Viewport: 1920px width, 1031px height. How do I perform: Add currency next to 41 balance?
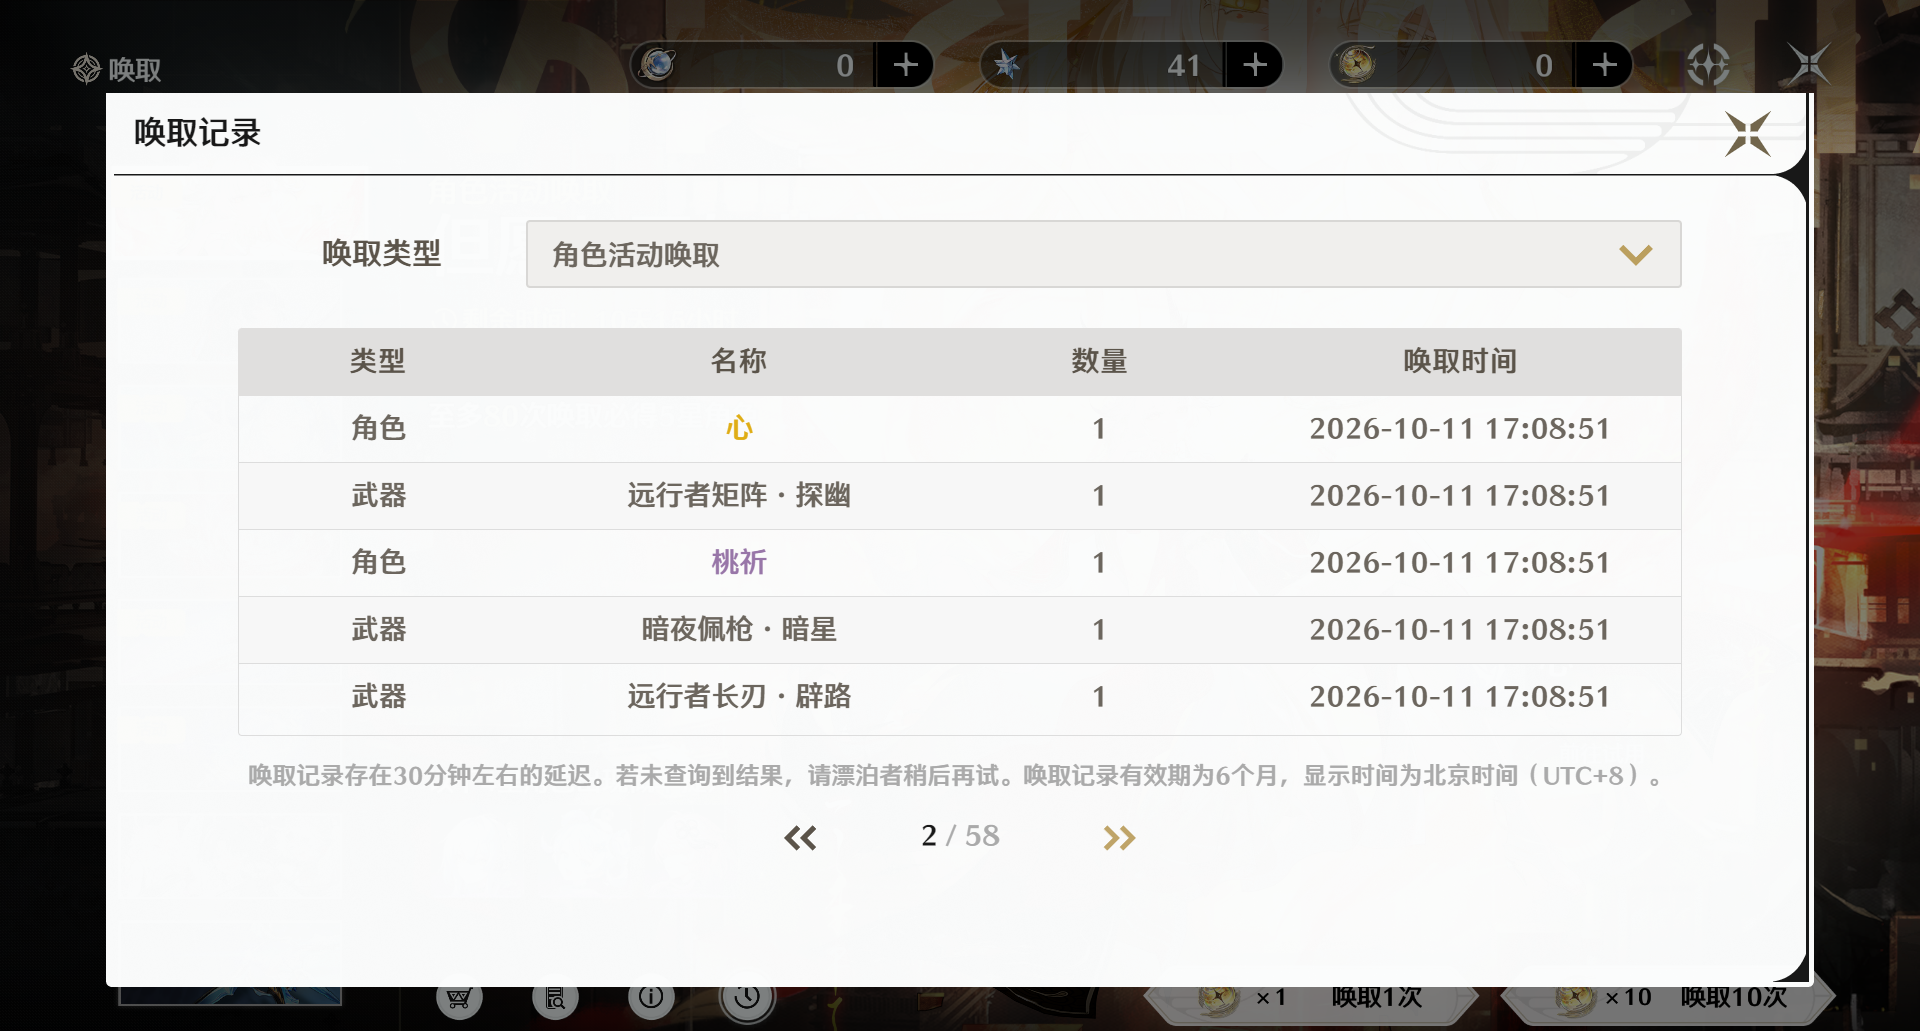[x=1254, y=65]
